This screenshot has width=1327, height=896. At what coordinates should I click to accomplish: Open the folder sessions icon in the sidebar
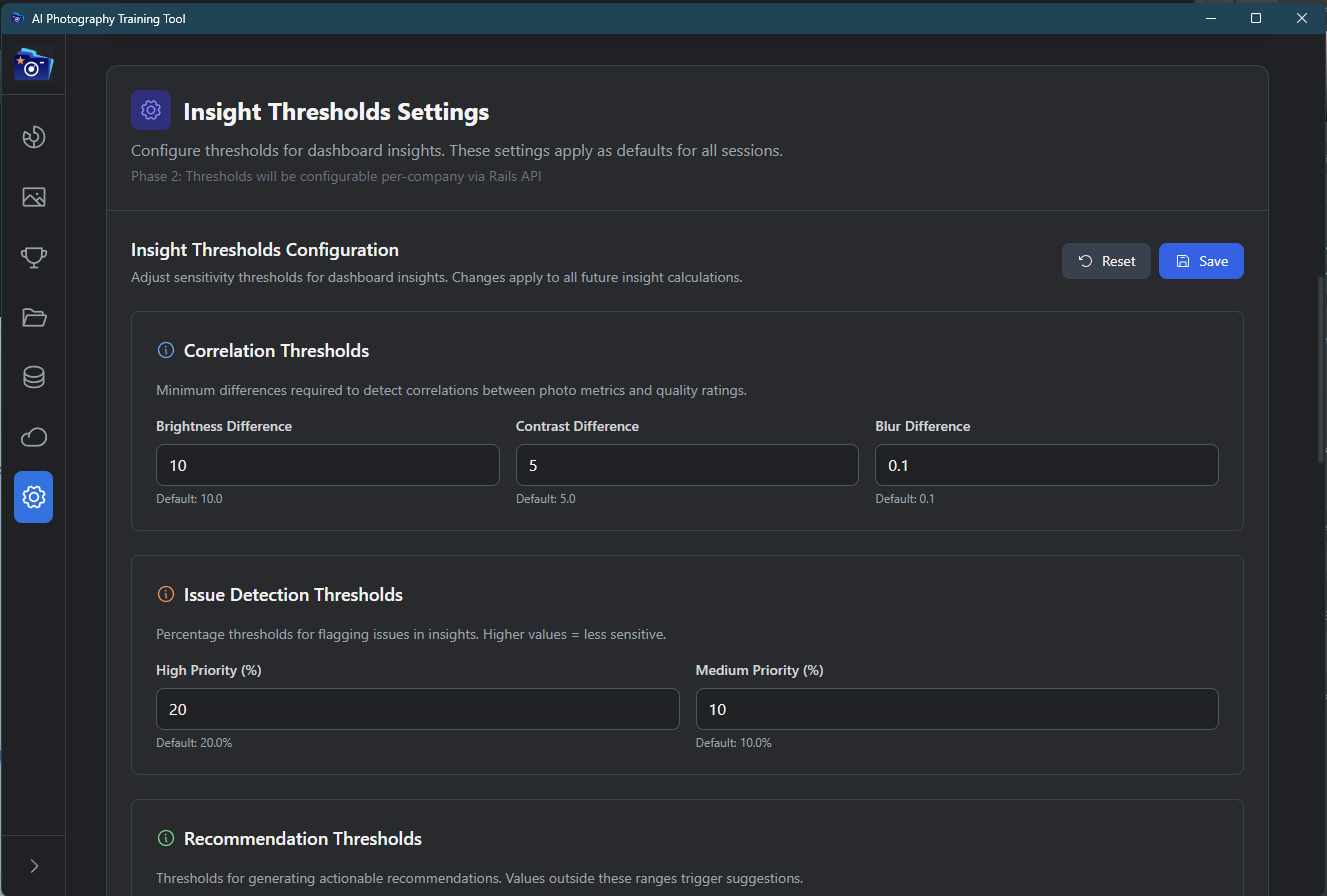(33, 317)
